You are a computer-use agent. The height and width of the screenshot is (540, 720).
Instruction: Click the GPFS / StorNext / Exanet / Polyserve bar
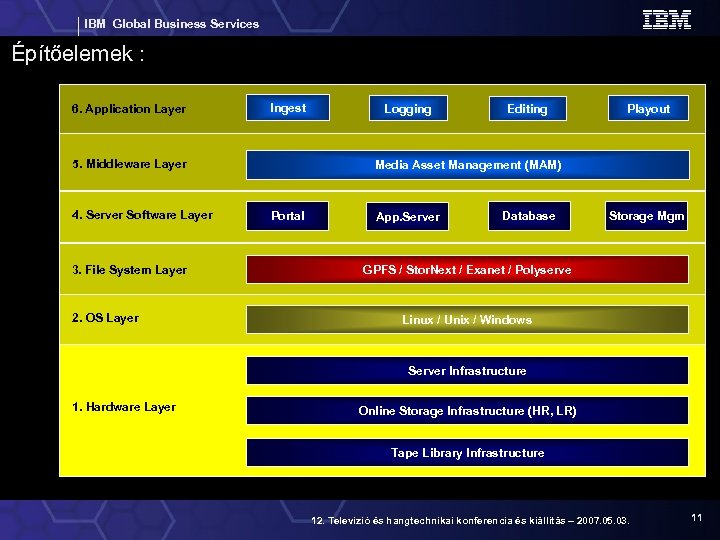coord(467,270)
